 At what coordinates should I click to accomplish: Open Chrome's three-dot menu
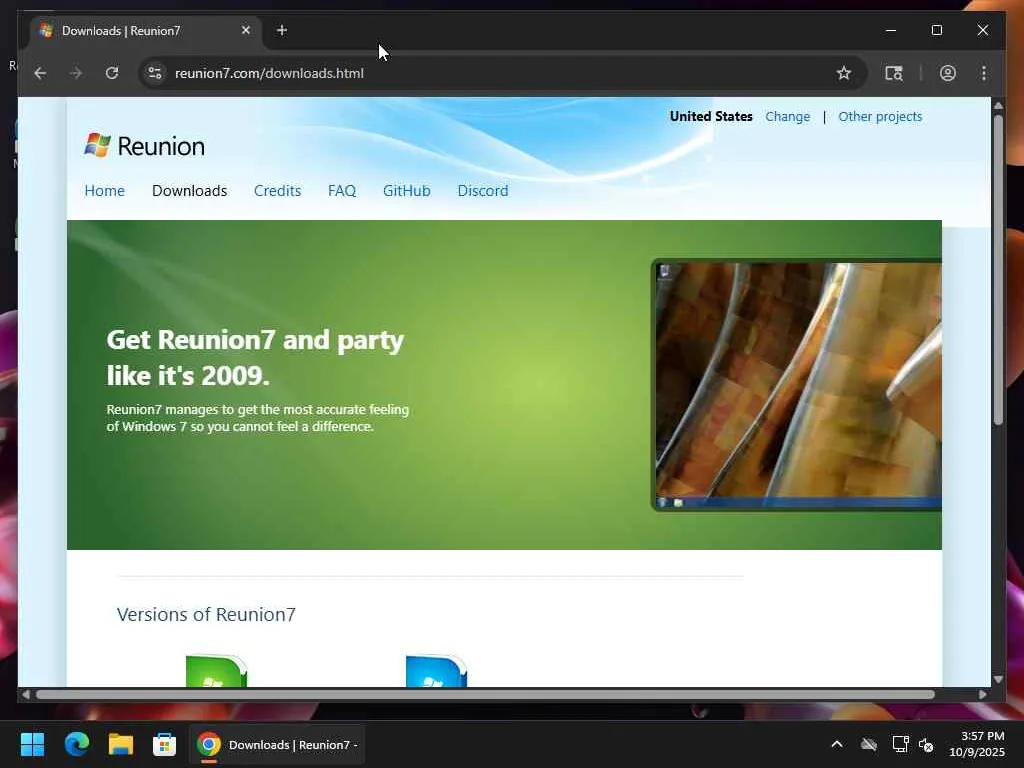tap(984, 73)
